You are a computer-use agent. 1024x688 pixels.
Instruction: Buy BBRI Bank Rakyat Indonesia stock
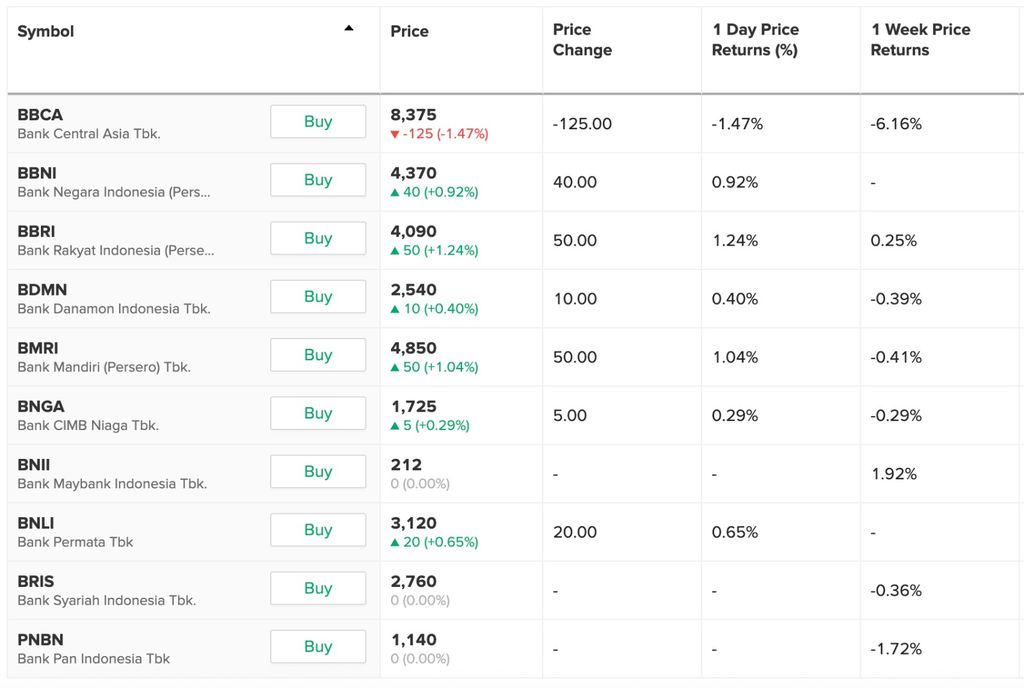tap(318, 238)
